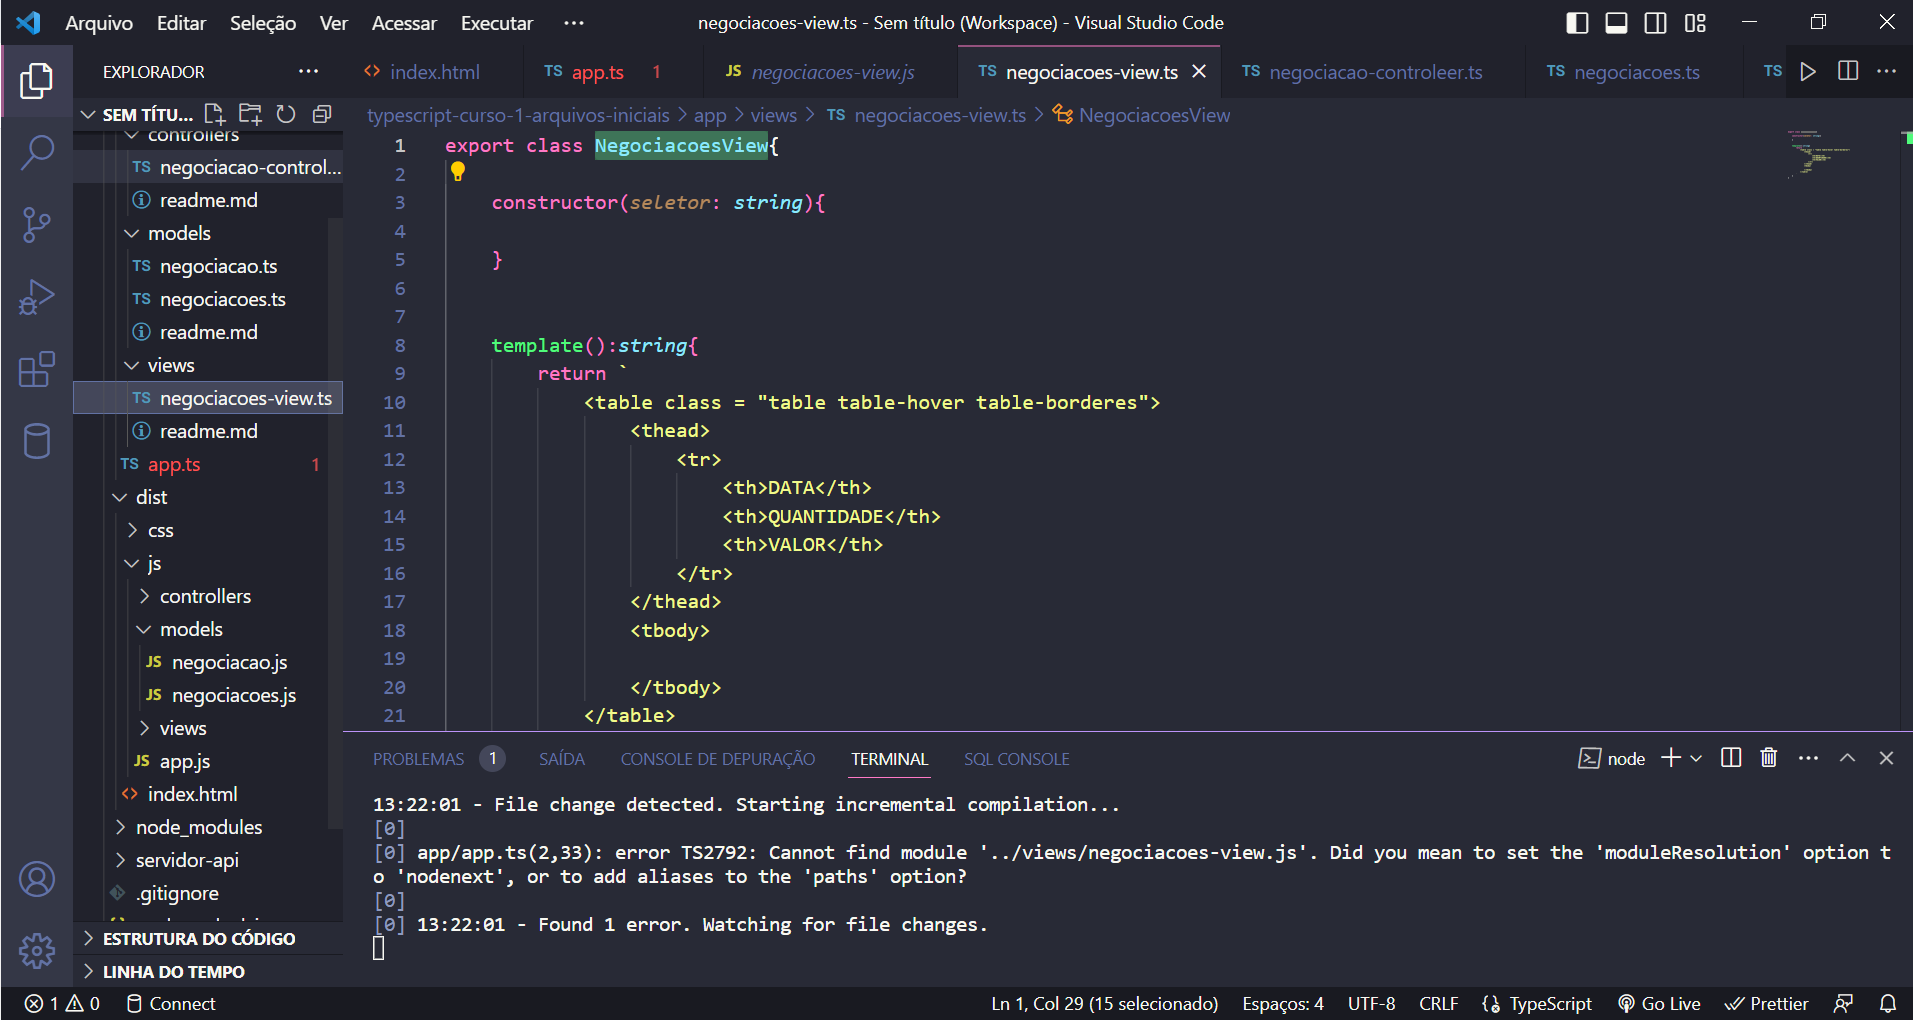This screenshot has width=1913, height=1020.
Task: Open the Manage gear icon
Action: coord(37,951)
